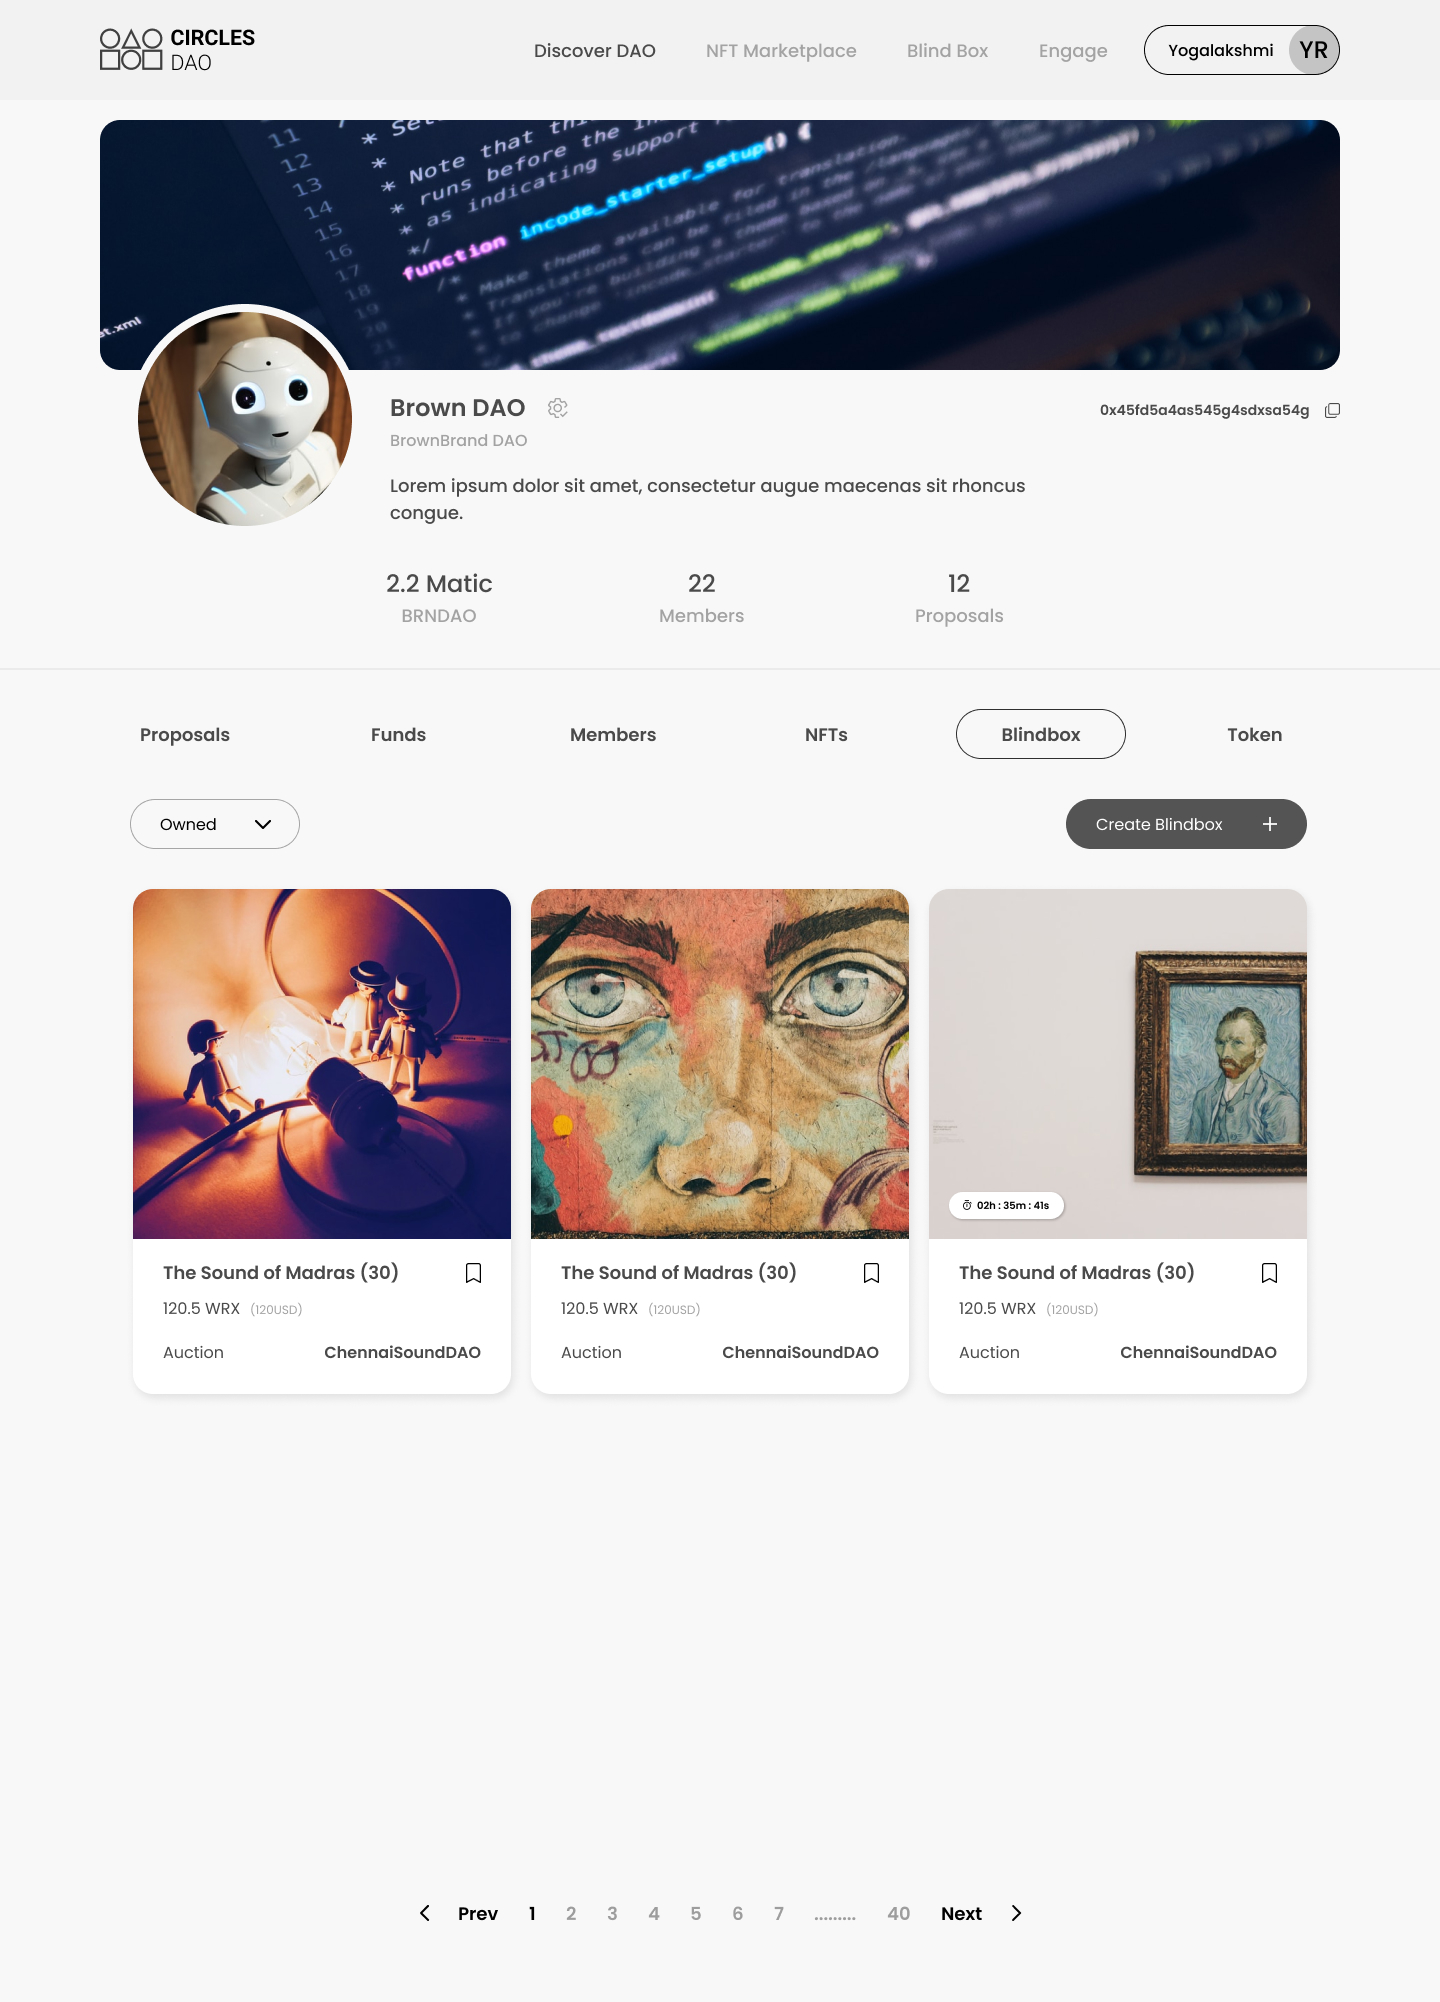Bookmark the first Sound of Madras card
Viewport: 1440px width, 2002px height.
(x=474, y=1273)
